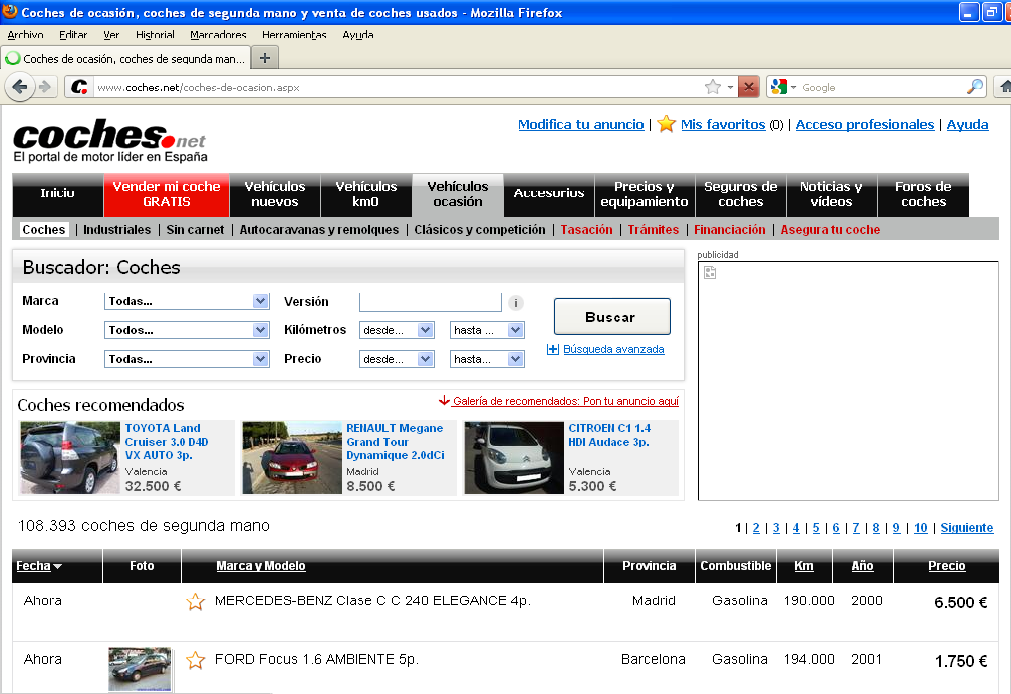1011x694 pixels.
Task: Open the Acceso profesionales link
Action: click(x=865, y=124)
